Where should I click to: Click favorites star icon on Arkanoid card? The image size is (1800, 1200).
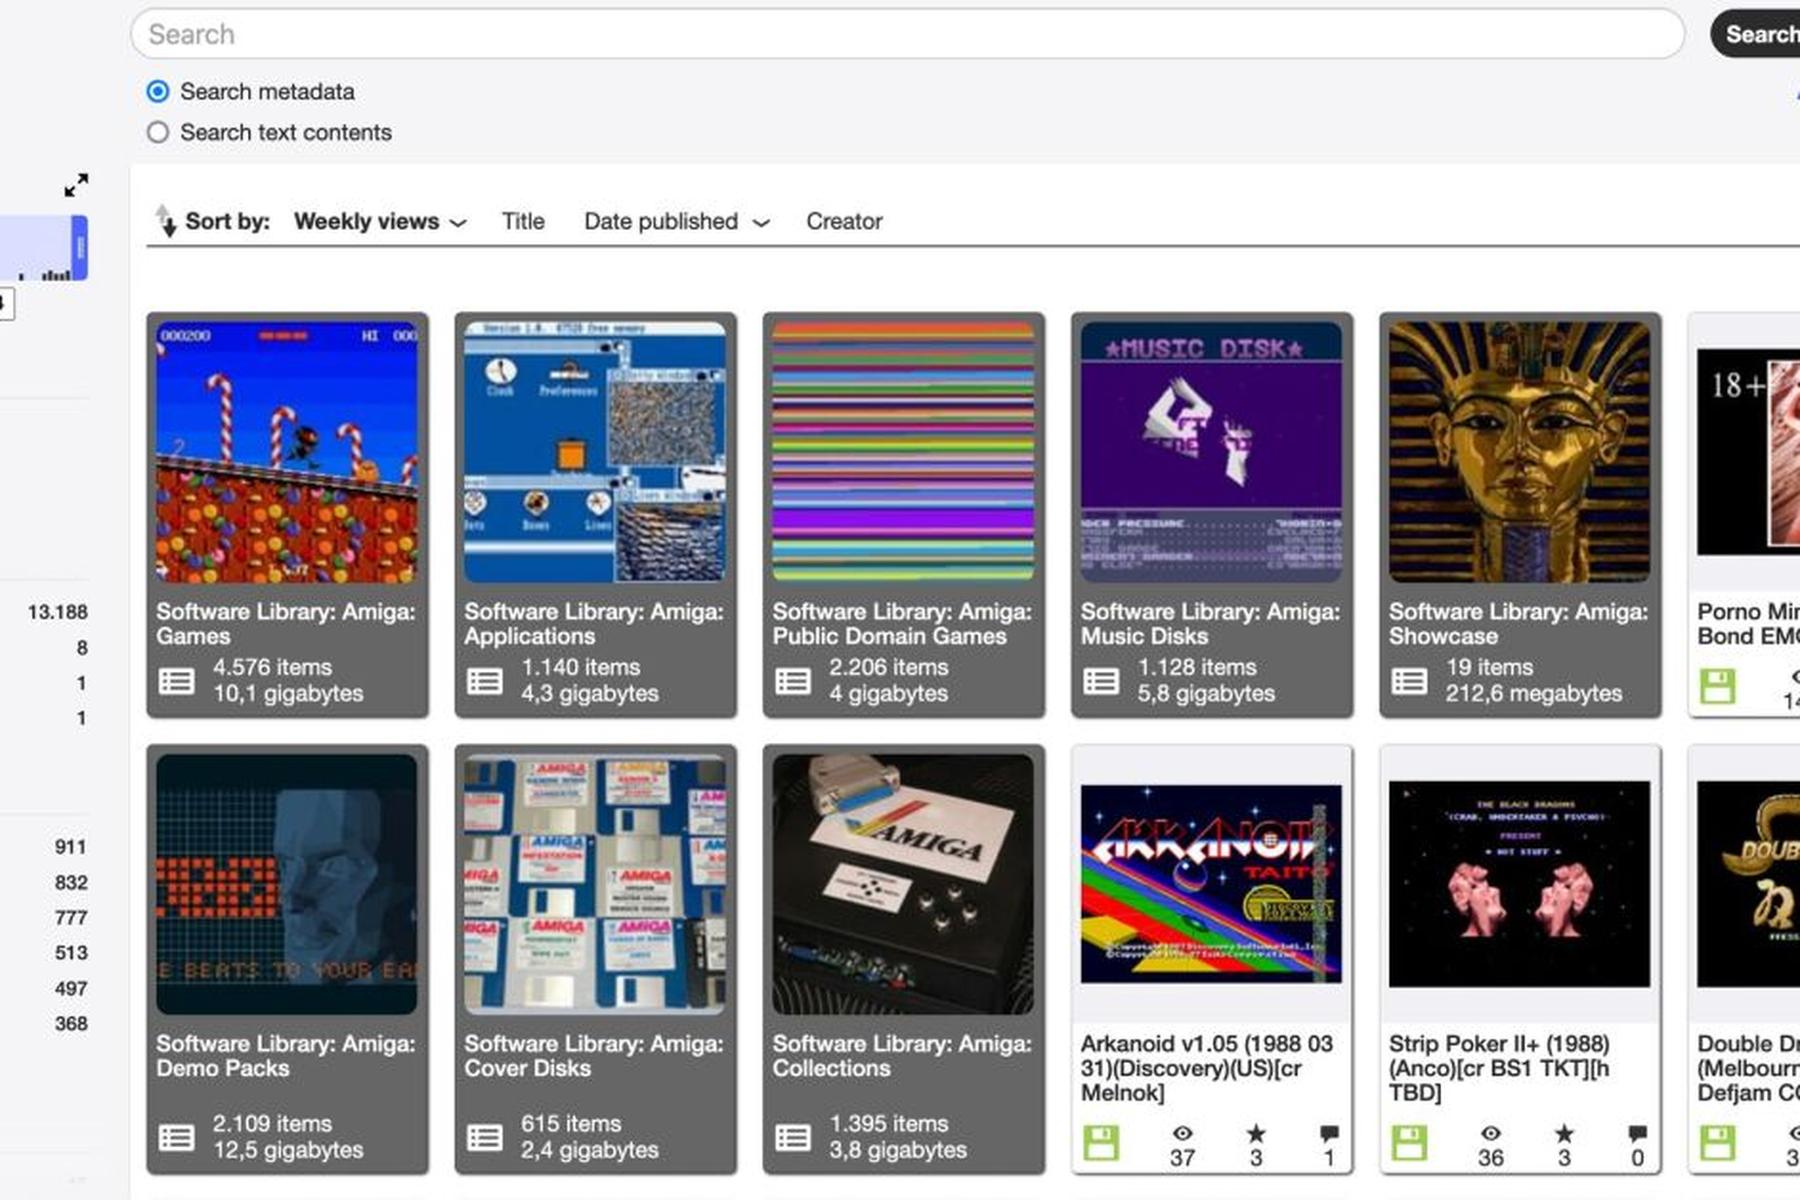[x=1256, y=1133]
